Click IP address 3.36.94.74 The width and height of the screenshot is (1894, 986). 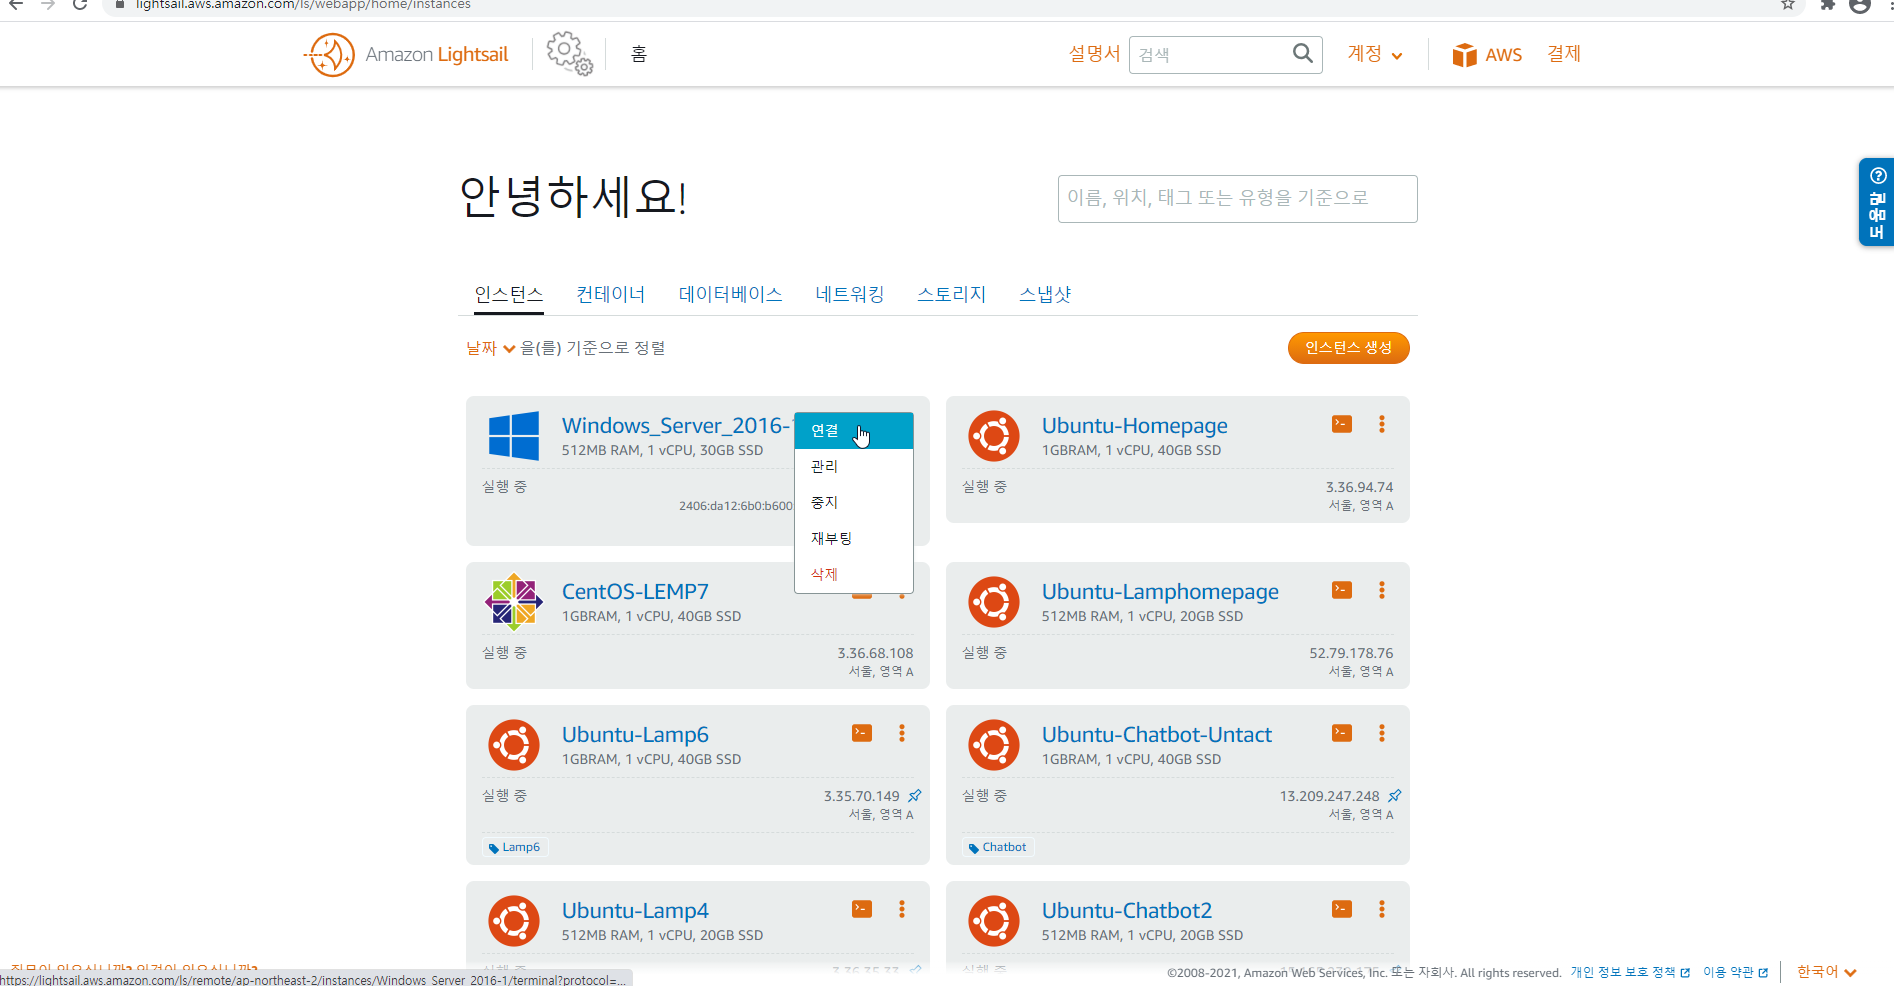[1359, 487]
